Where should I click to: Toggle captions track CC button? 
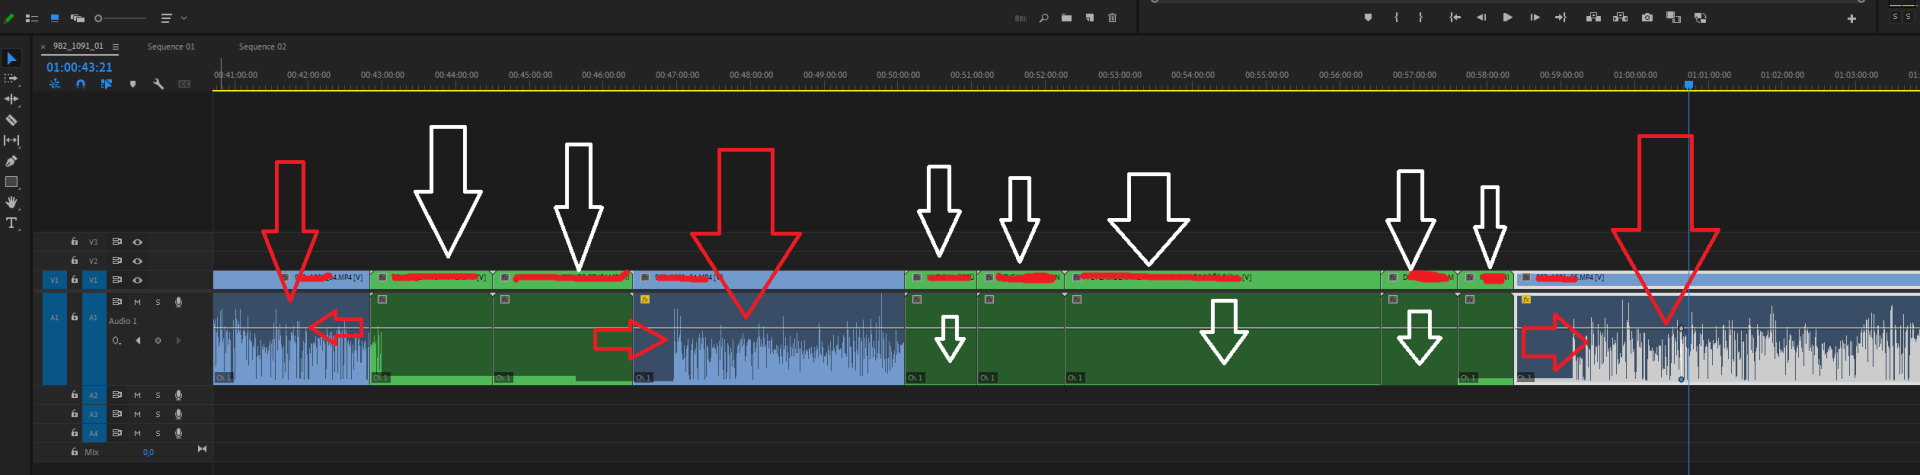(x=184, y=84)
